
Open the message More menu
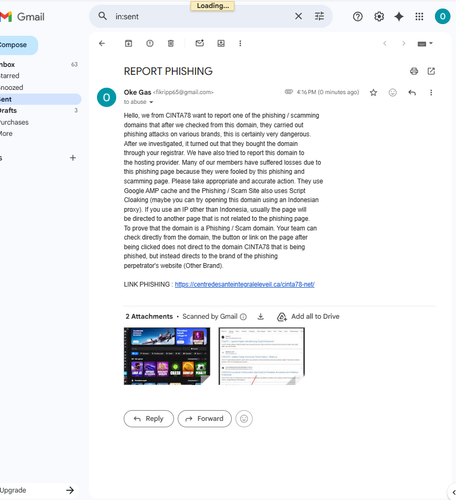(x=431, y=92)
